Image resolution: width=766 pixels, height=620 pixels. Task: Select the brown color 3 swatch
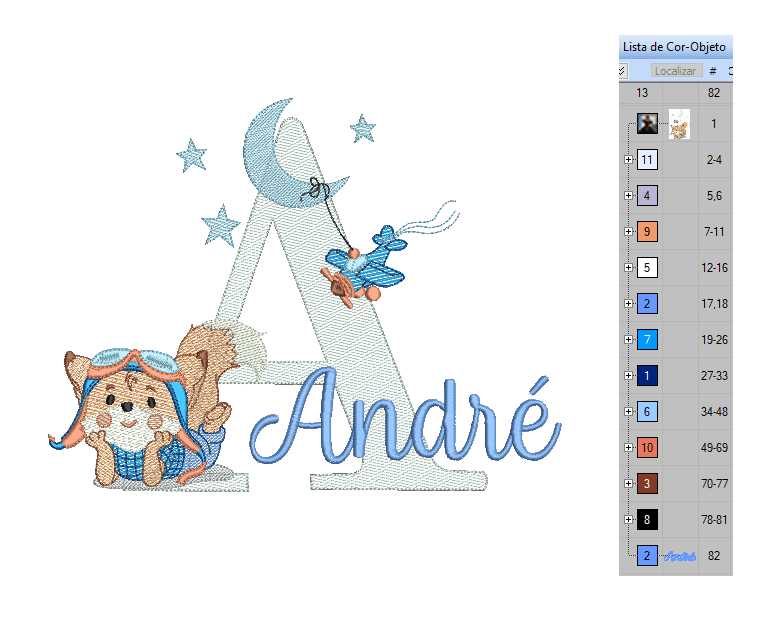647,484
